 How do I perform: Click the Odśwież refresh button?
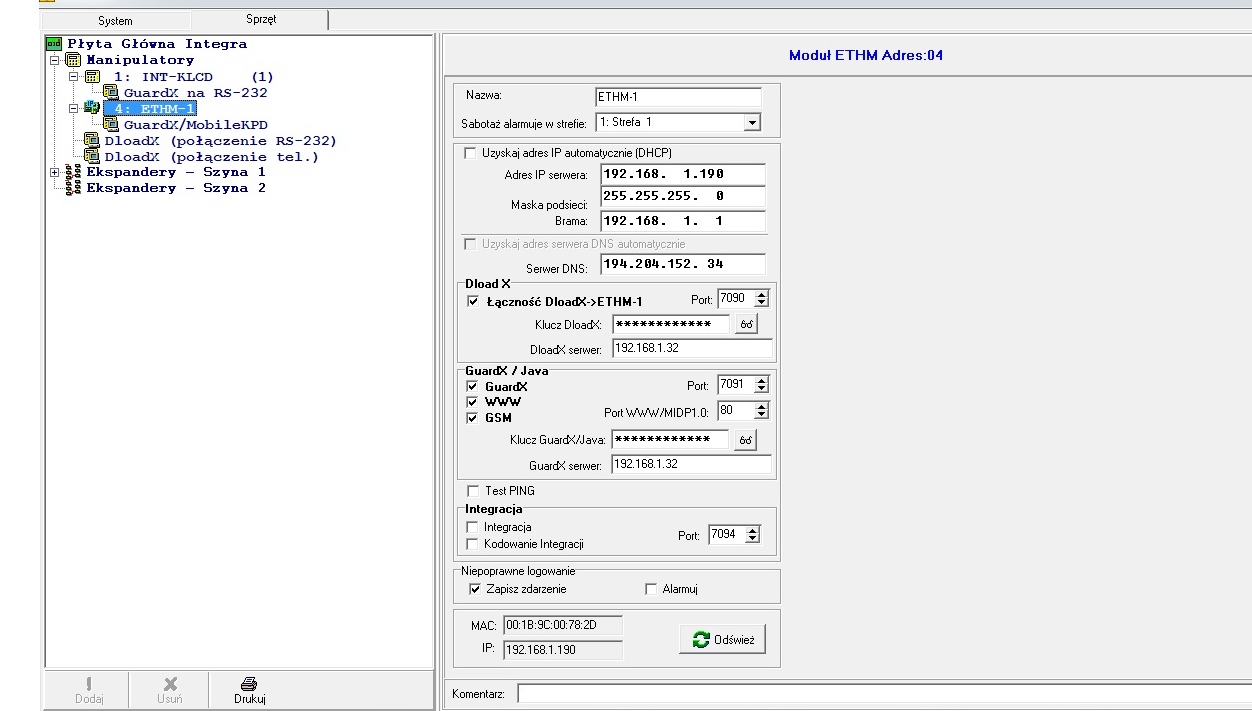(722, 639)
